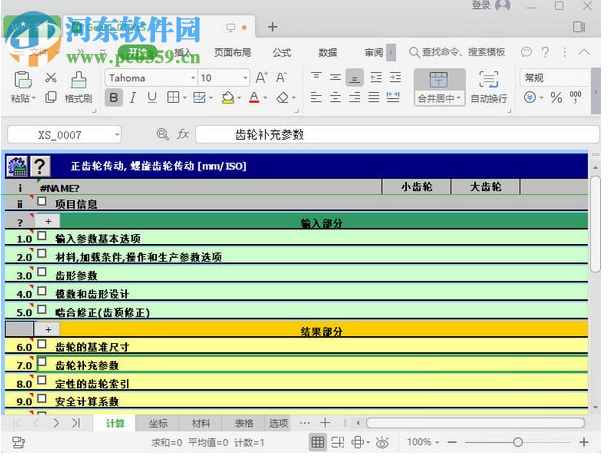Check the 4.0 模数和齿形设计 checkbox
The width and height of the screenshot is (616, 463).
tap(42, 291)
